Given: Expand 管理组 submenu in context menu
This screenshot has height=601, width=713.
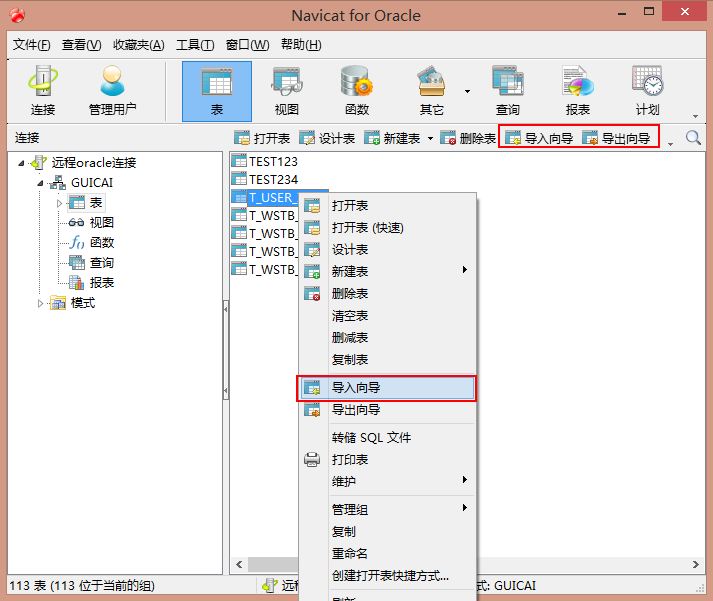Looking at the screenshot, I should click(x=464, y=508).
